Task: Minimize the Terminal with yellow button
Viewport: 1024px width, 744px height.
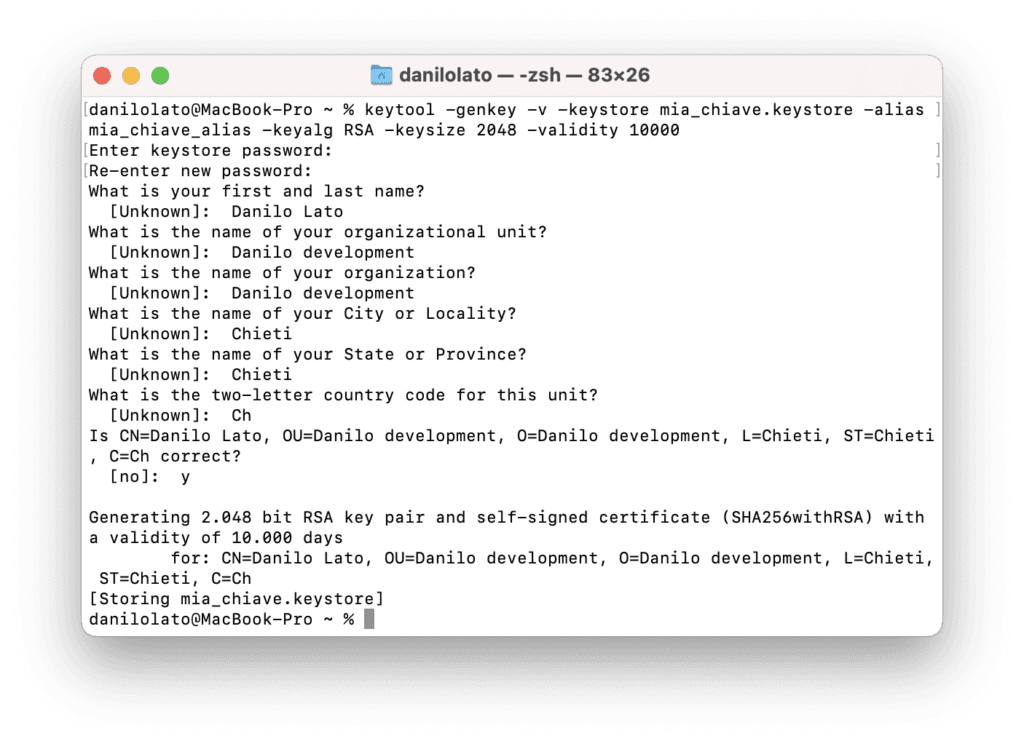Action: coord(130,76)
